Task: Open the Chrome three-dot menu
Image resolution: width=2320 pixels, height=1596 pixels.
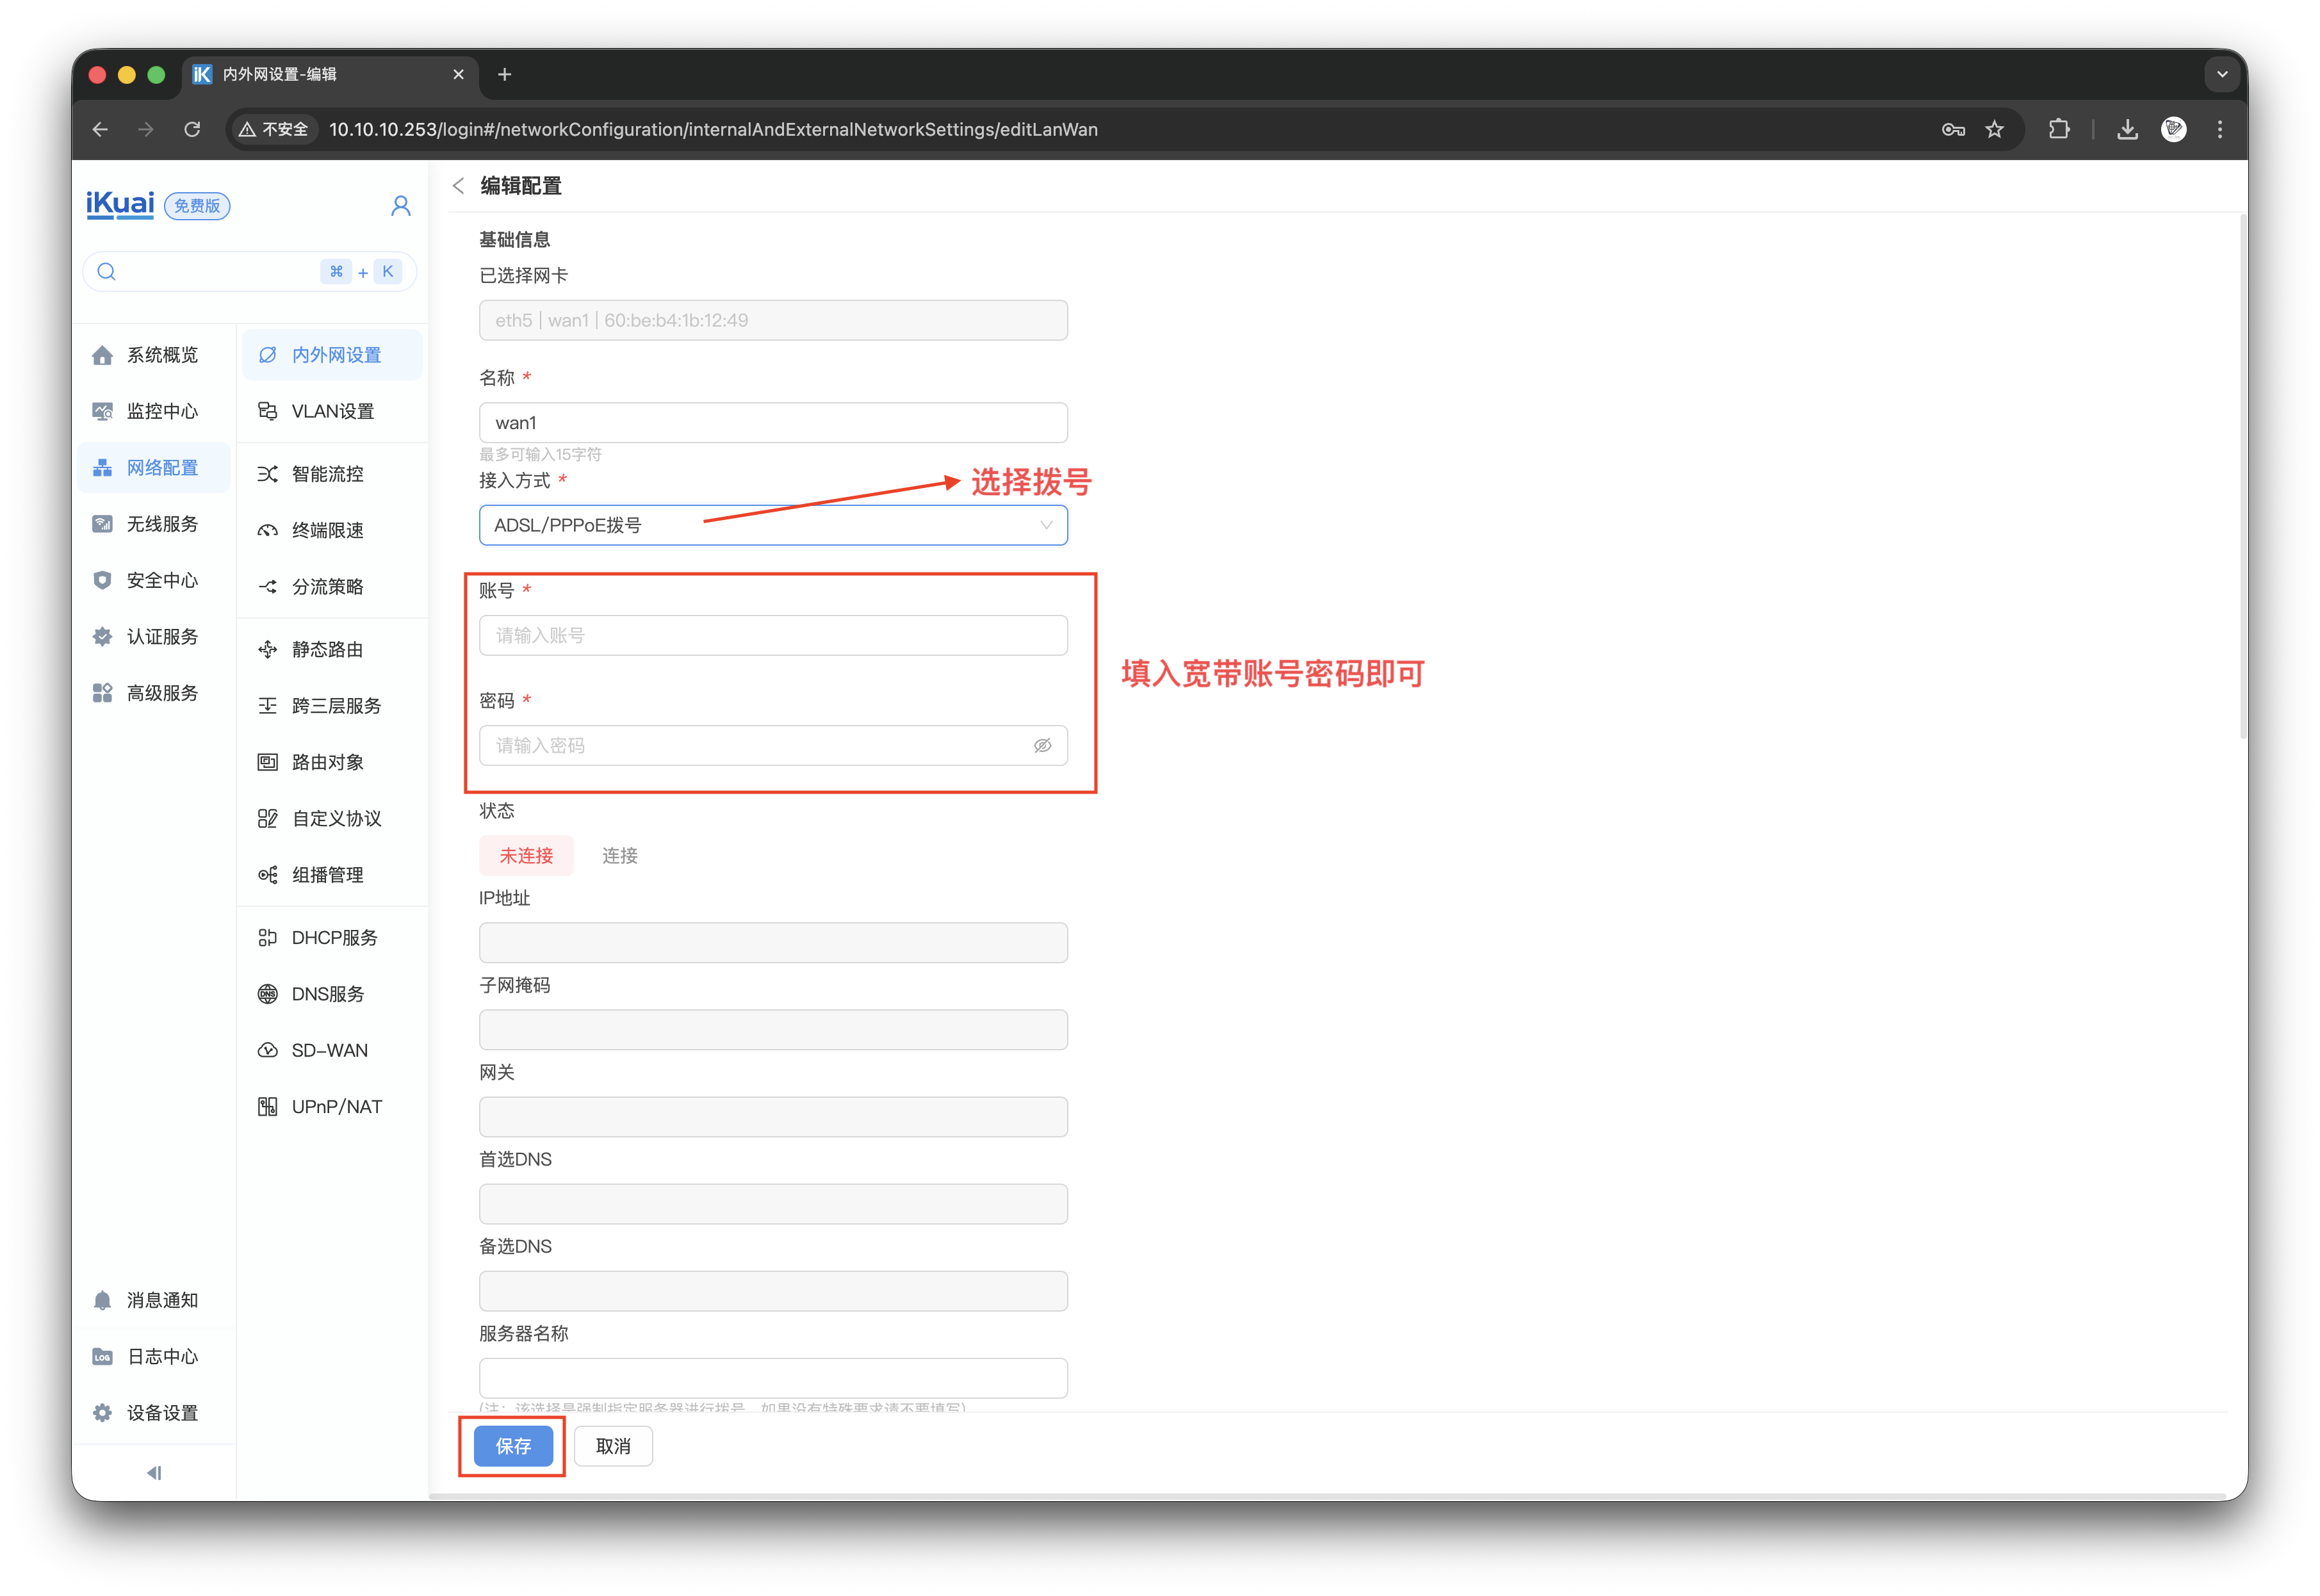Action: [2220, 129]
